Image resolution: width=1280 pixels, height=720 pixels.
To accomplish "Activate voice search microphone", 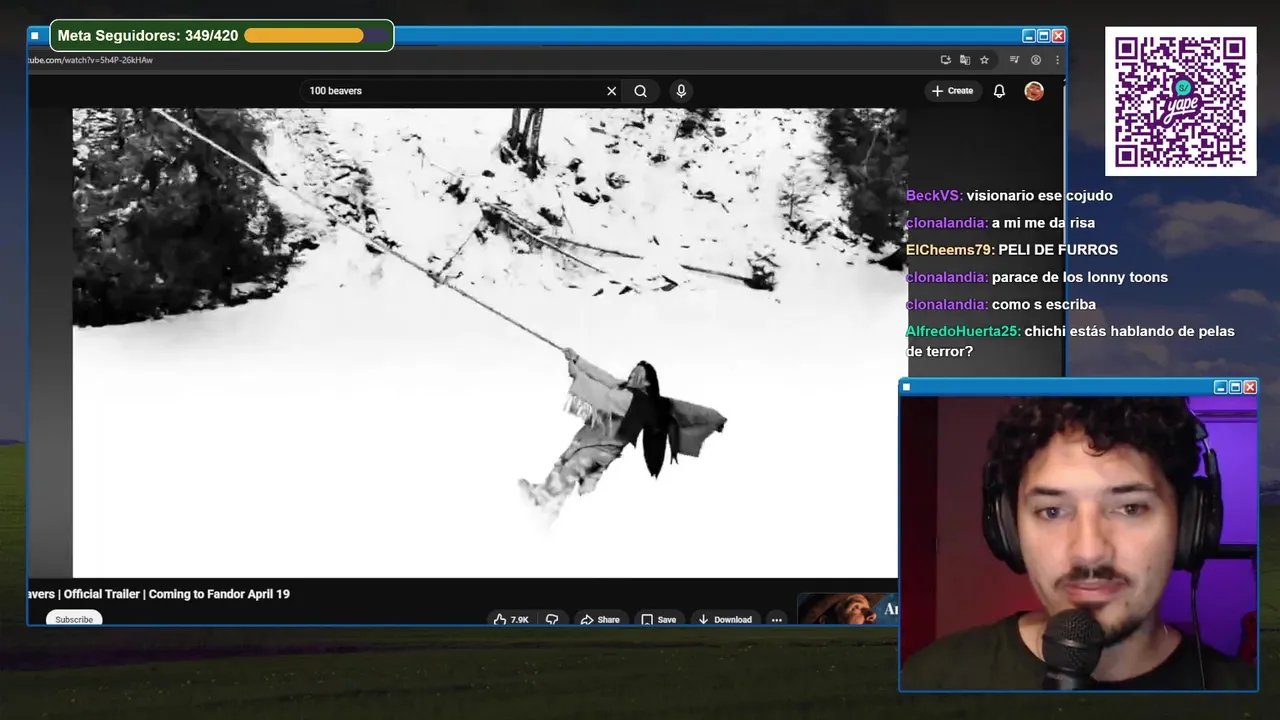I will (x=681, y=91).
